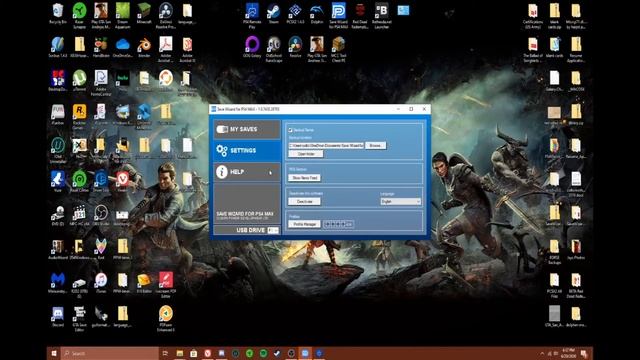Open PS4 Remote Play shortcut

tap(252, 16)
